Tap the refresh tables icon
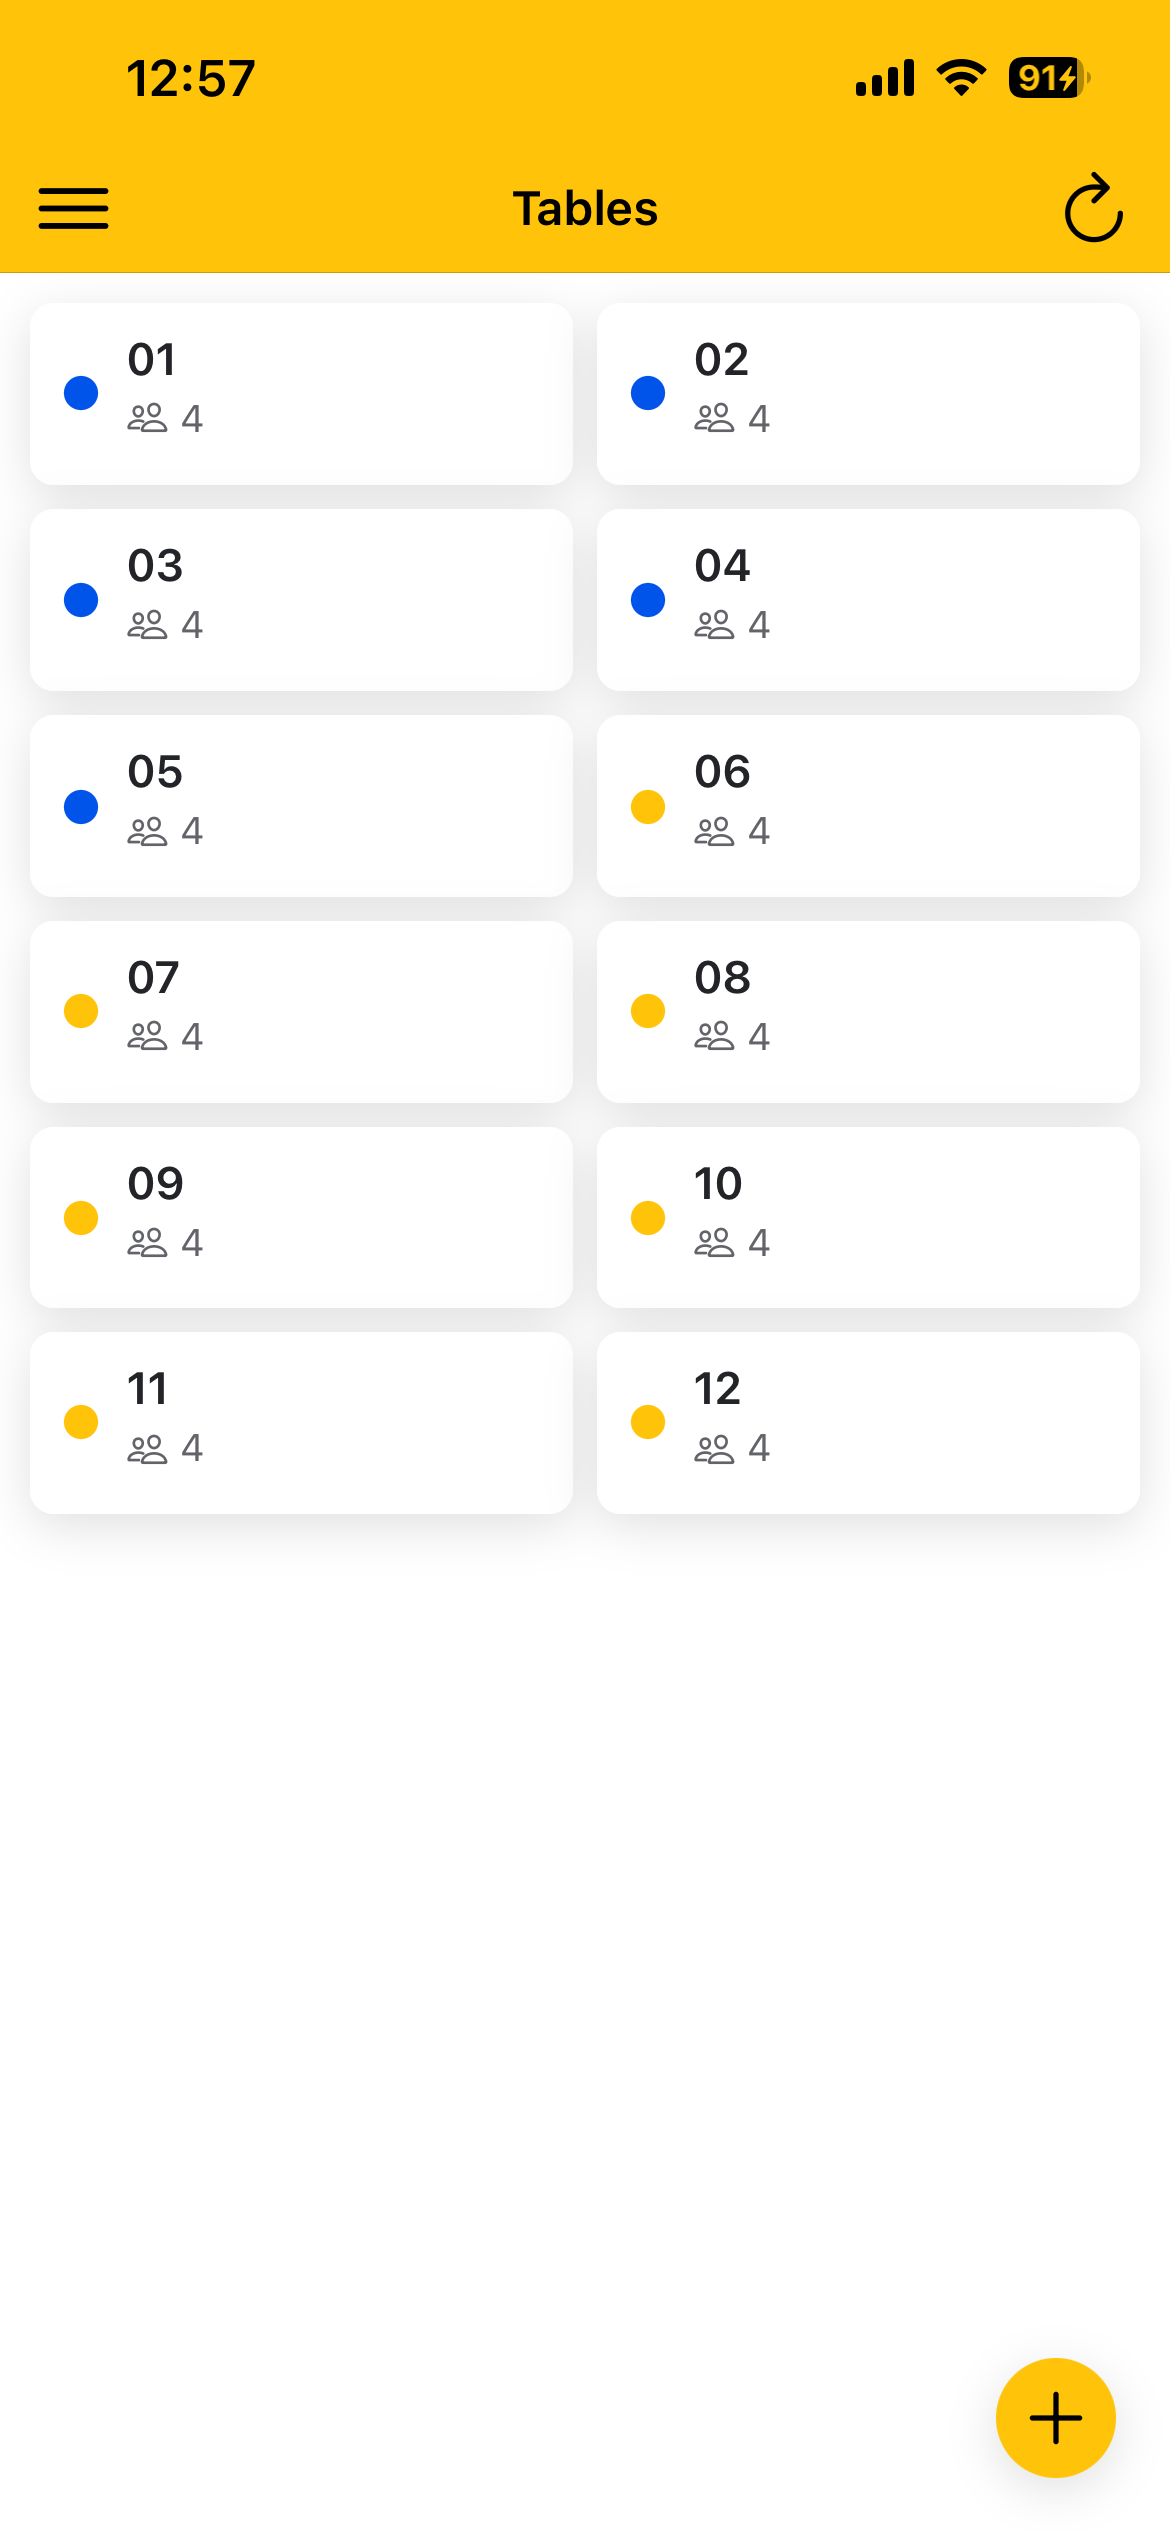Image resolution: width=1170 pixels, height=2532 pixels. pyautogui.click(x=1093, y=208)
